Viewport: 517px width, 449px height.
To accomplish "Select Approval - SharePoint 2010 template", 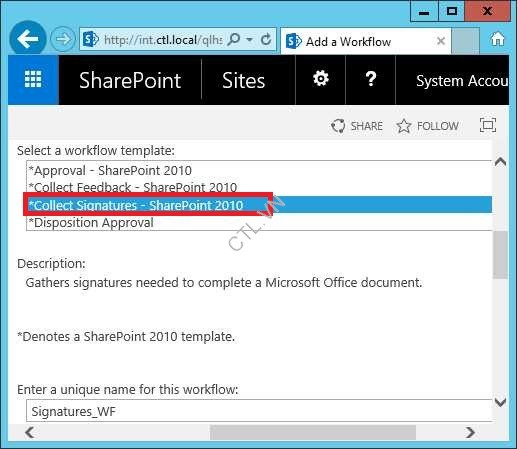I will [259, 170].
